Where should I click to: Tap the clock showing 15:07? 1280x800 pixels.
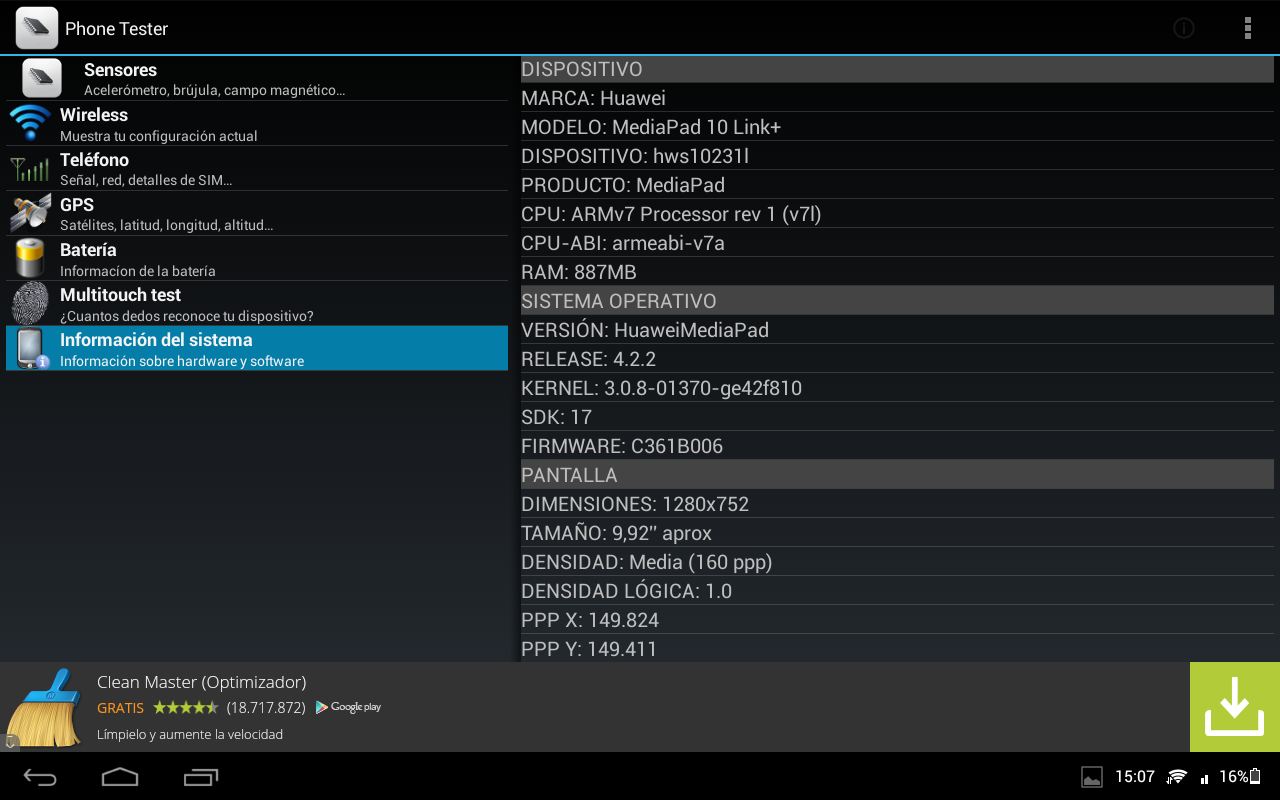1134,777
